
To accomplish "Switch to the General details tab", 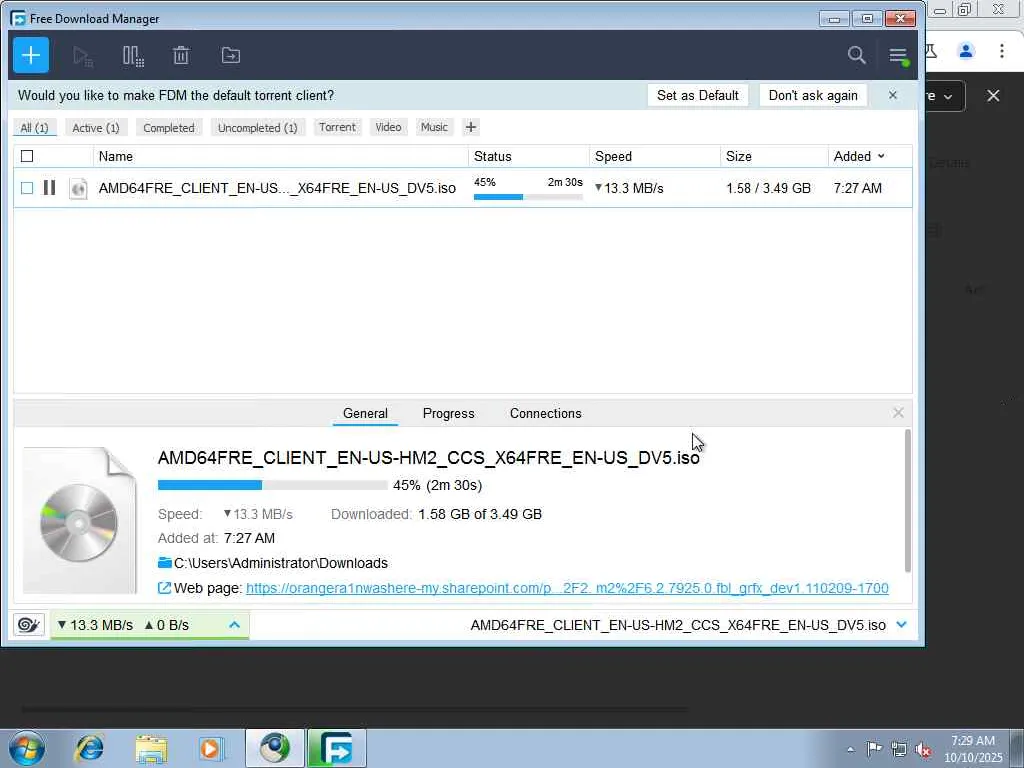I will 365,413.
